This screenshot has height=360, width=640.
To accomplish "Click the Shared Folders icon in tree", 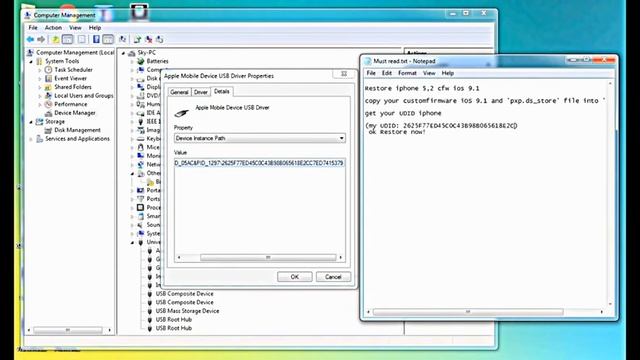I will pos(48,87).
